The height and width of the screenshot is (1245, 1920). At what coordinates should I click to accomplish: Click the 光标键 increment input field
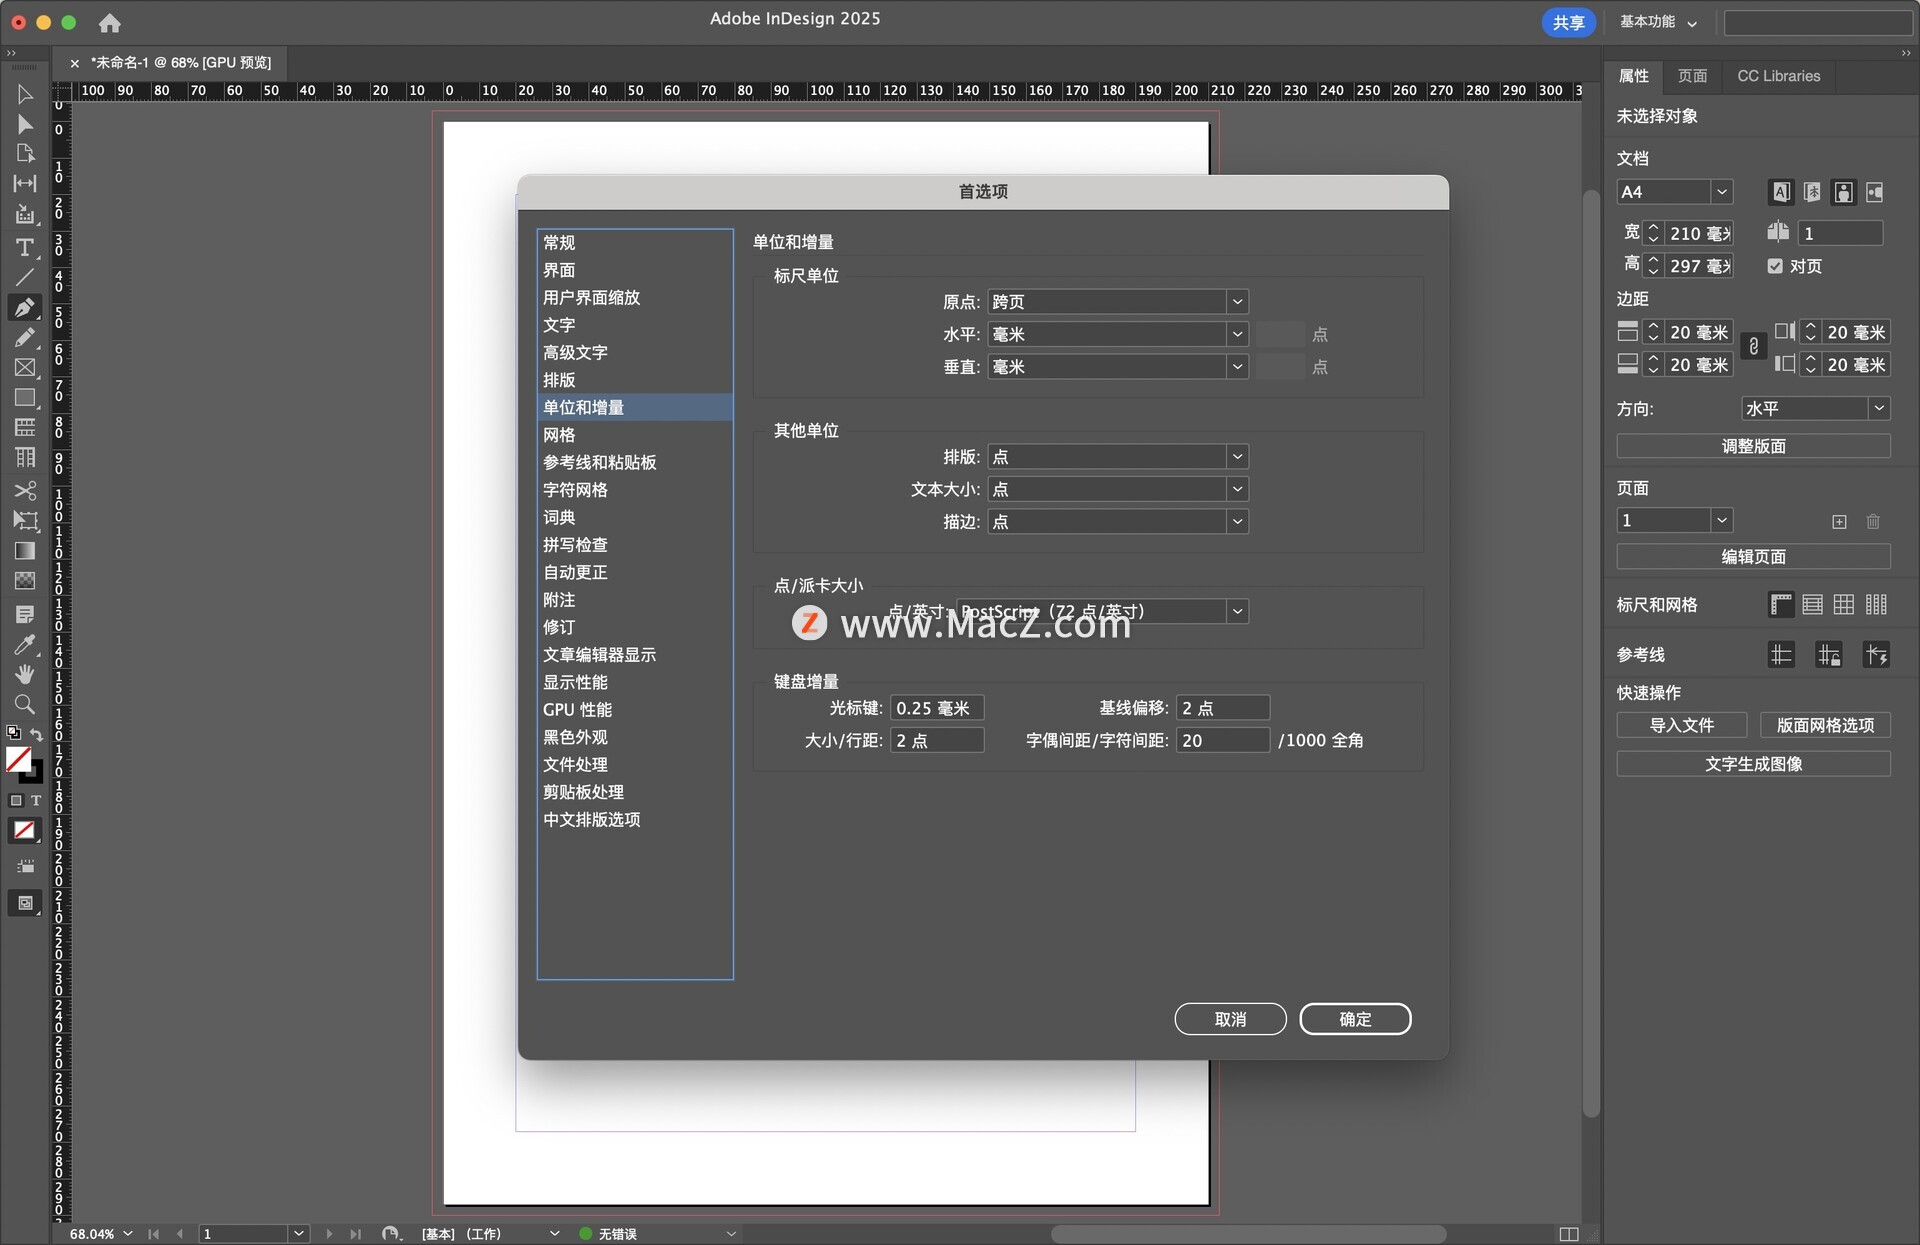click(x=936, y=708)
